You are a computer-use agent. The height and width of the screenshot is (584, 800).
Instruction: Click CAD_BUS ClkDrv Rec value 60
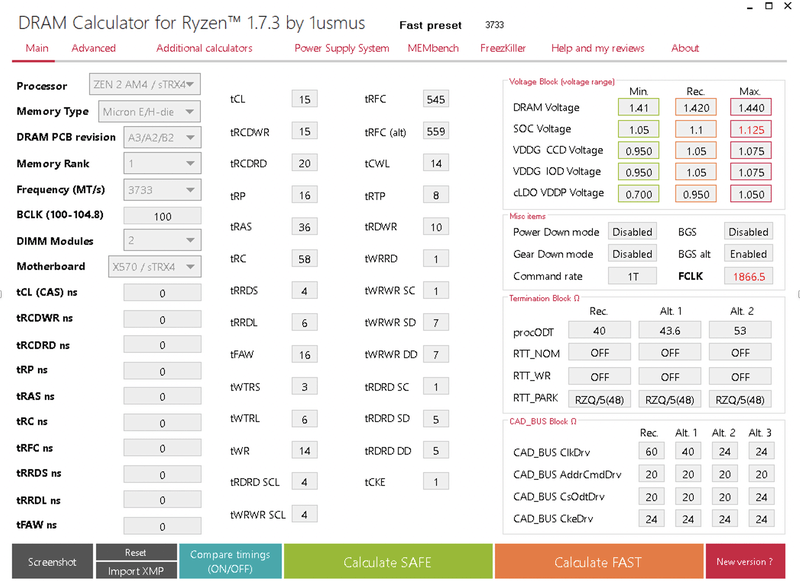tap(651, 452)
